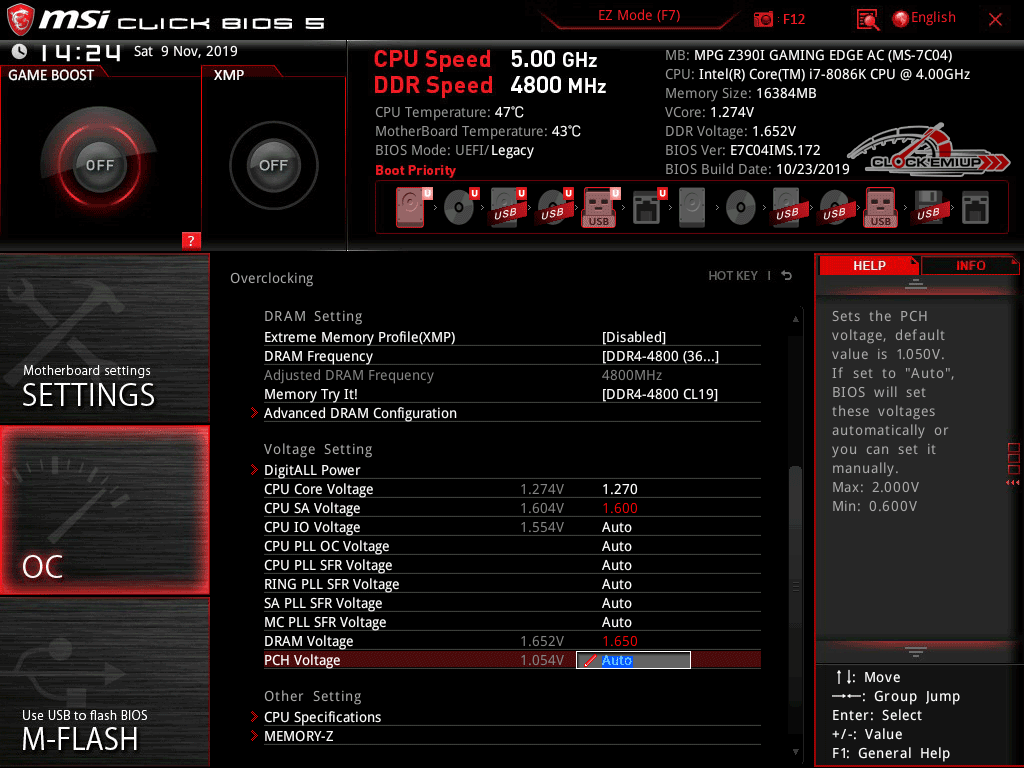Viewport: 1024px width, 768px height.
Task: Click the CPU Core Voltage value field
Action: [620, 489]
